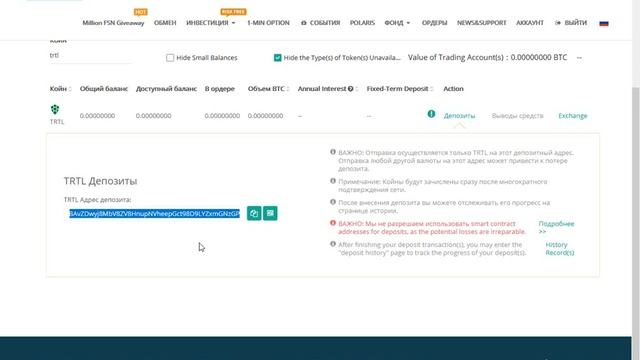Enable Hide Small Balances checkbox
Screen dimensions: 640x360
point(170,58)
